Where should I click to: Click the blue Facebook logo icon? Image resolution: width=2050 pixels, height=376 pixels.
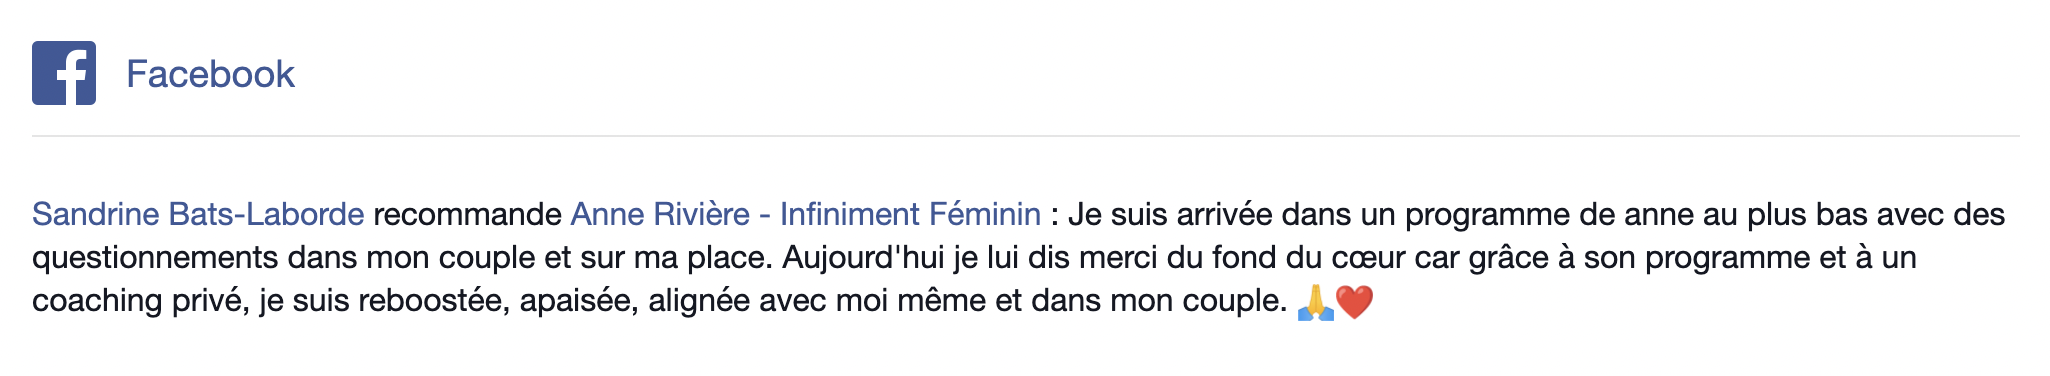coord(64,73)
